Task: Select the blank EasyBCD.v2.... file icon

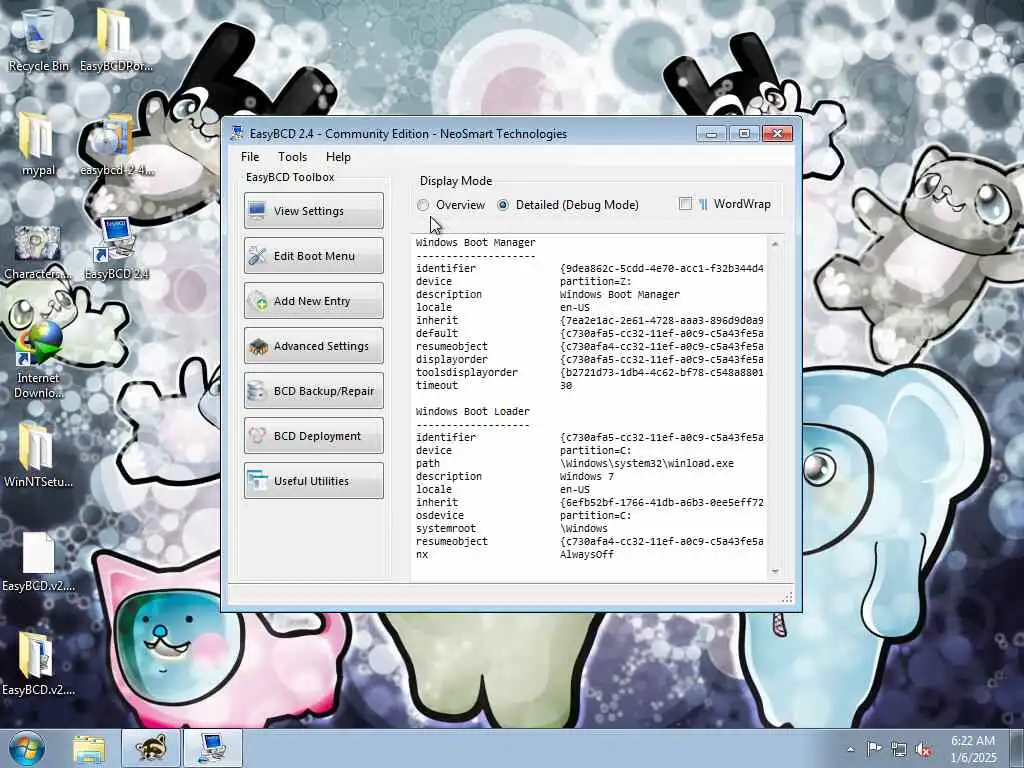Action: click(38, 562)
